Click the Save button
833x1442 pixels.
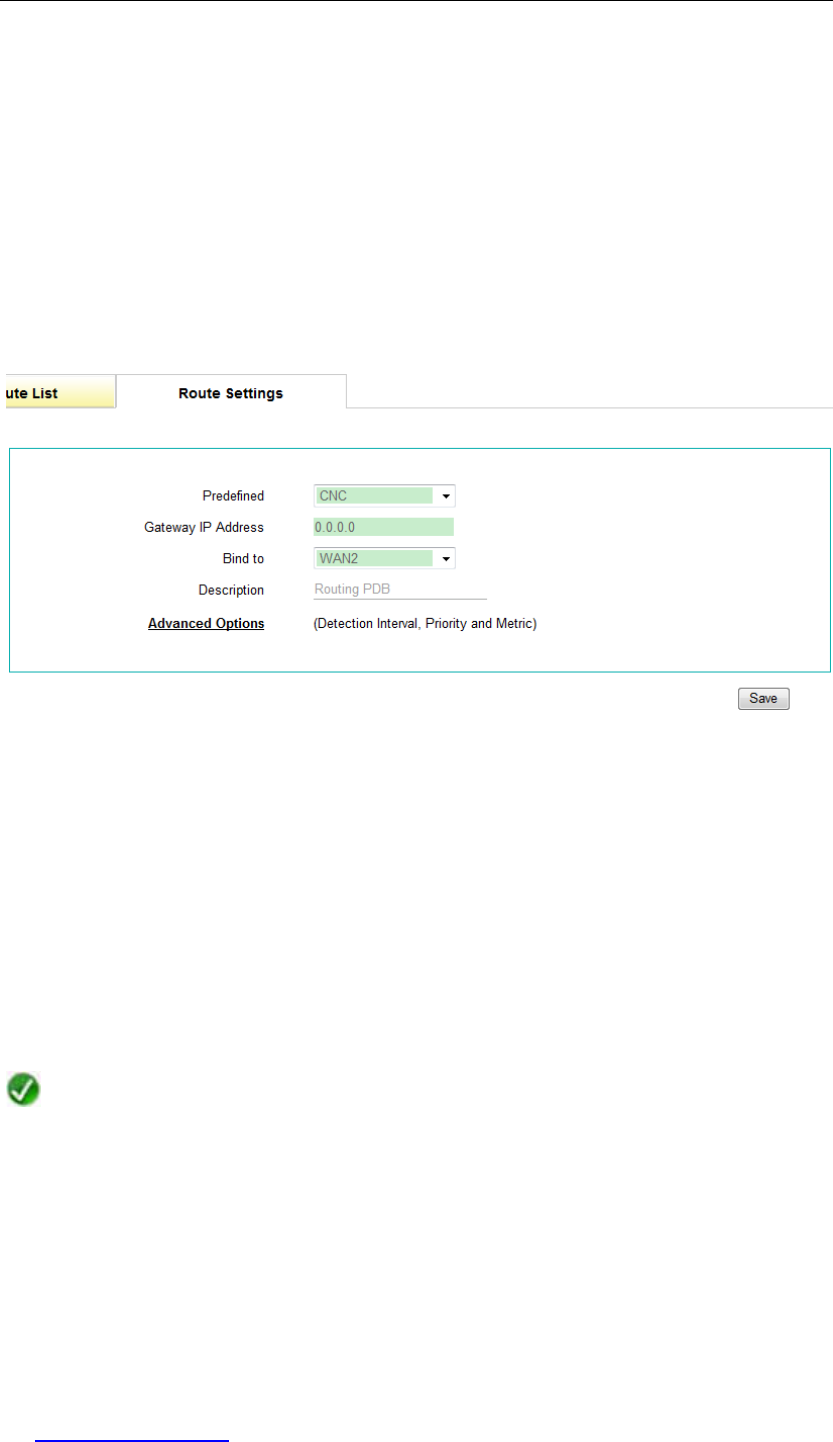coord(764,699)
